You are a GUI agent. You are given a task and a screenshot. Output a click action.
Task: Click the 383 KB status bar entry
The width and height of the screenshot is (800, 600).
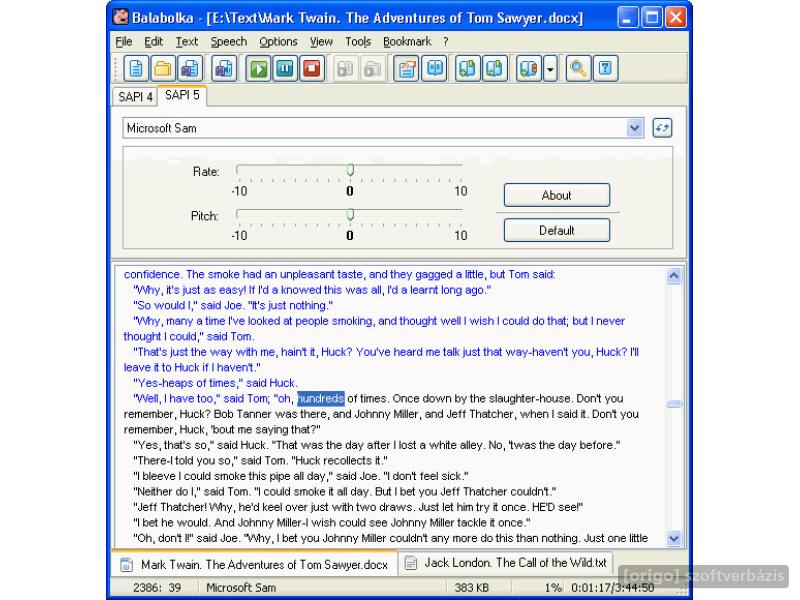[471, 588]
